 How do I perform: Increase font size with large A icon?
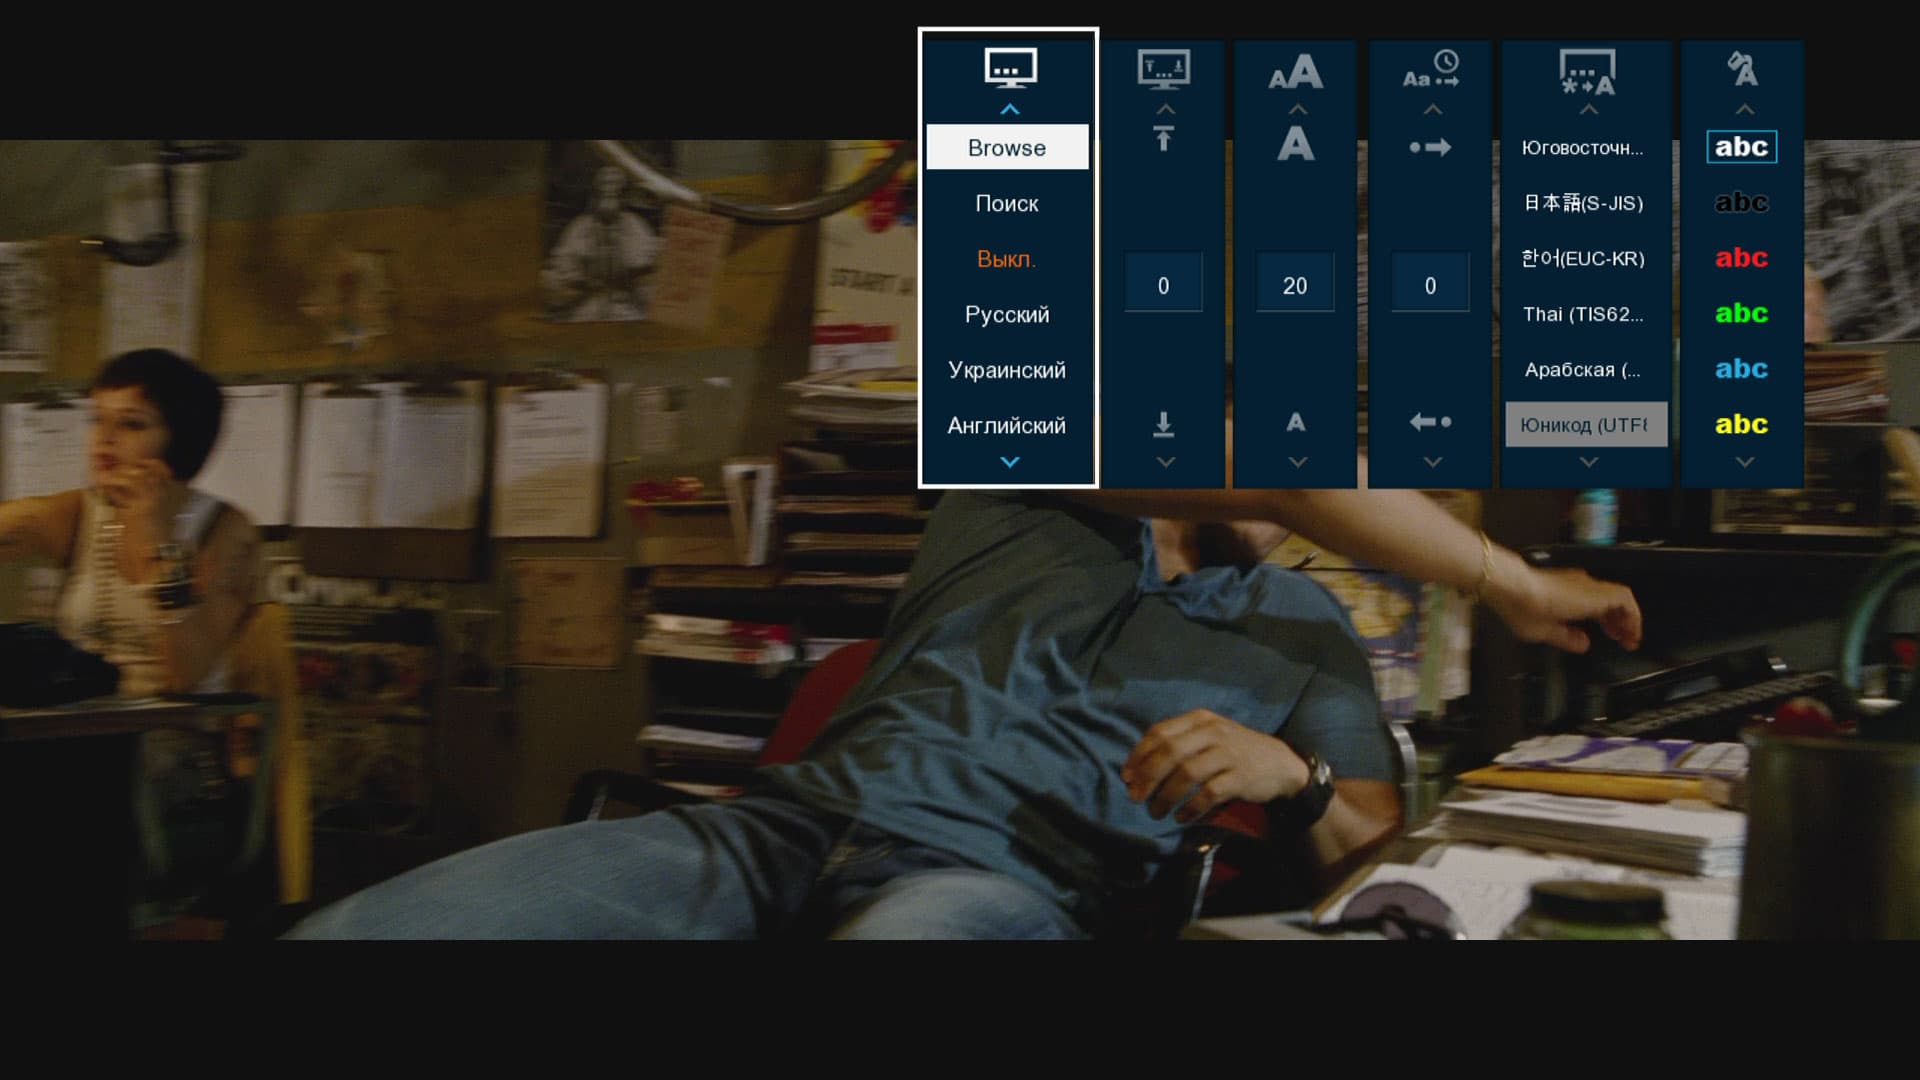1295,145
